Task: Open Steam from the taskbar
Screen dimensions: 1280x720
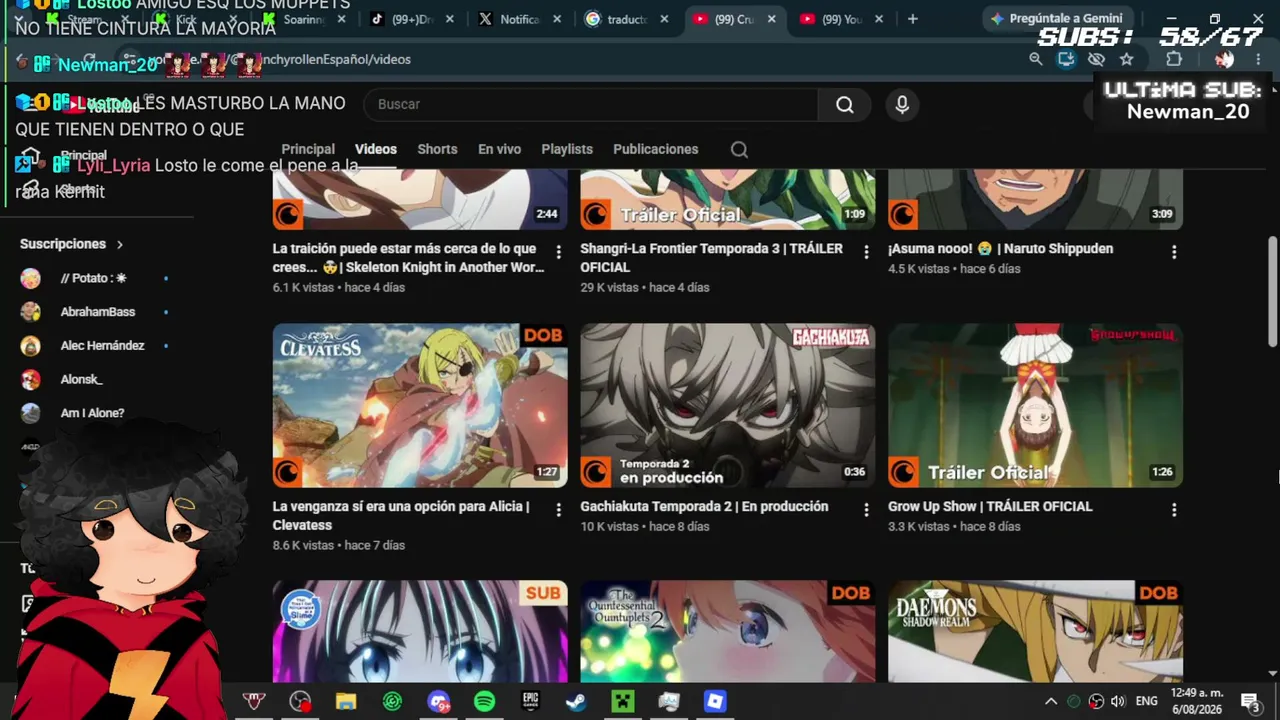Action: point(576,702)
